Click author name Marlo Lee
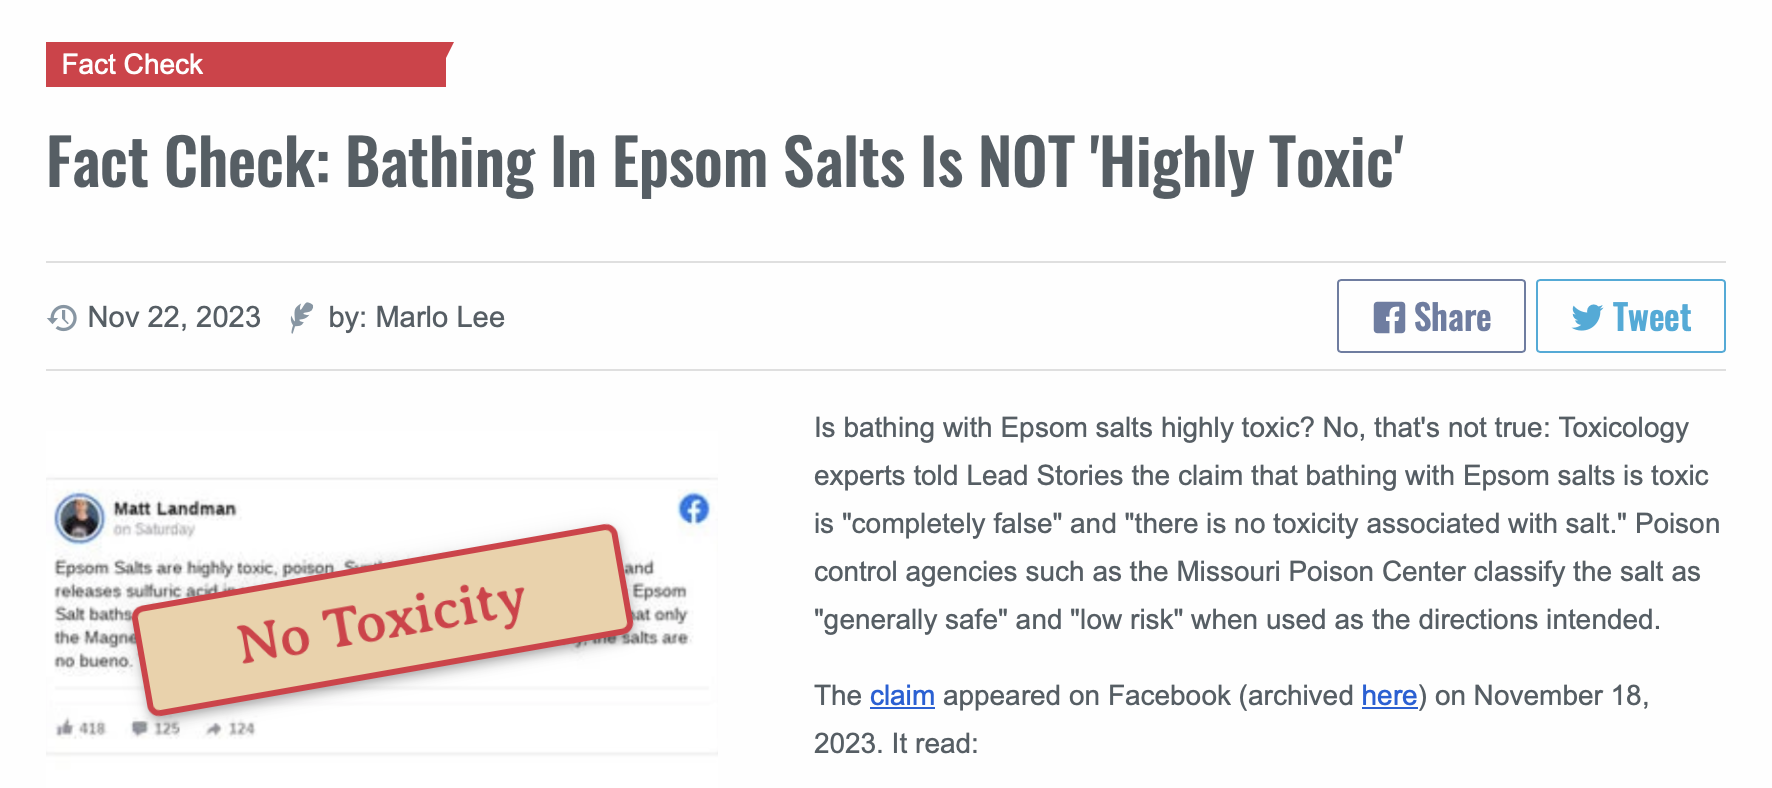This screenshot has height=788, width=1772. 440,317
